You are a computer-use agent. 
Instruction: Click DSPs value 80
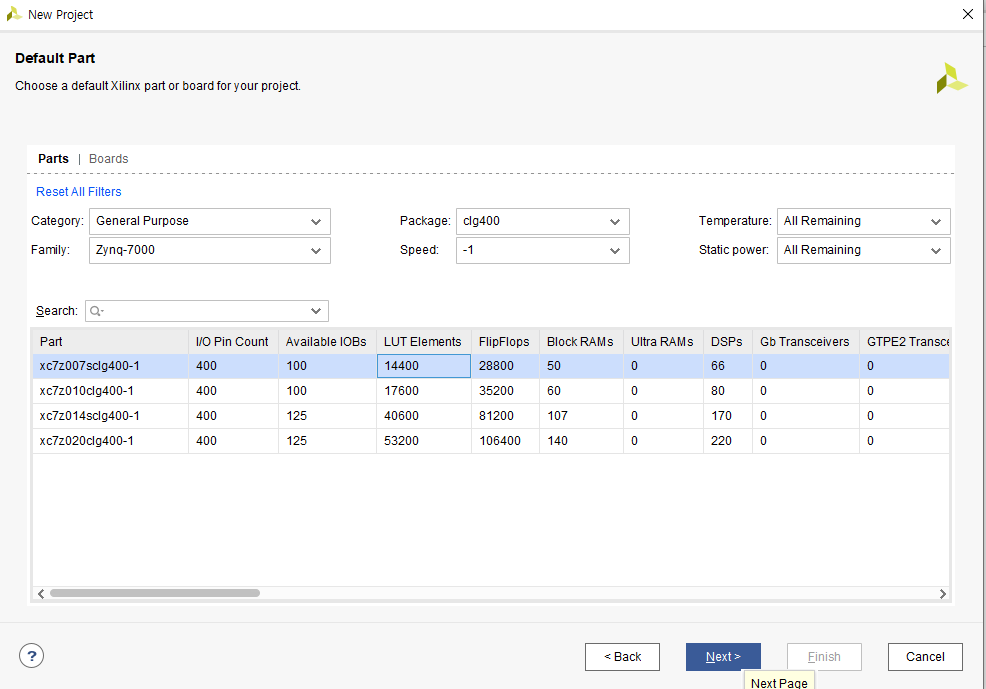tap(728, 391)
